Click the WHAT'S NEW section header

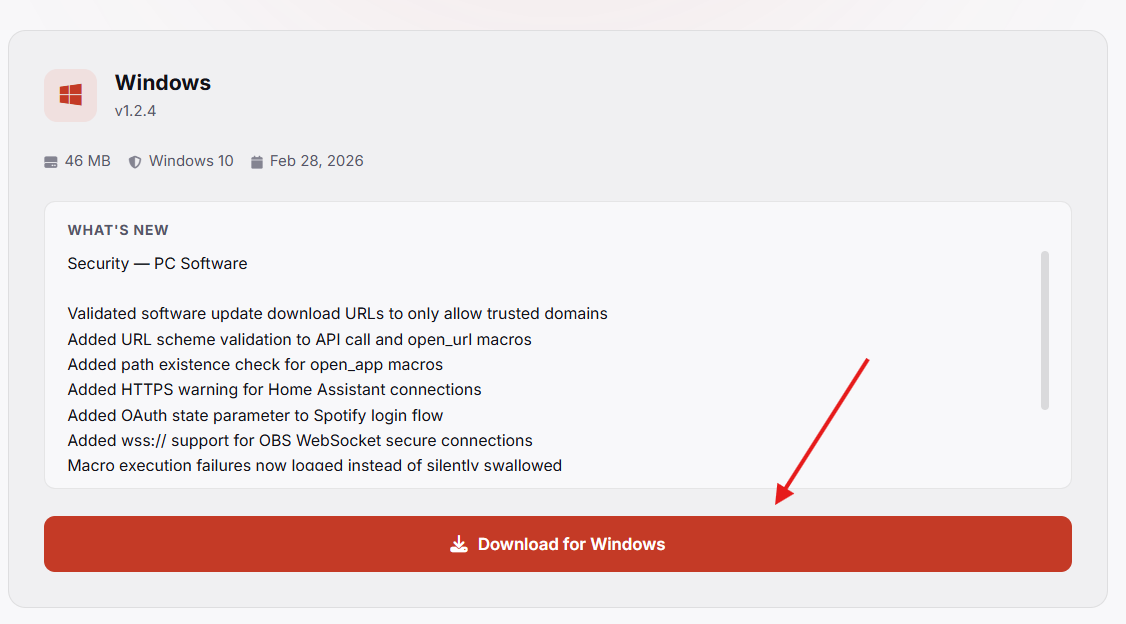point(117,229)
